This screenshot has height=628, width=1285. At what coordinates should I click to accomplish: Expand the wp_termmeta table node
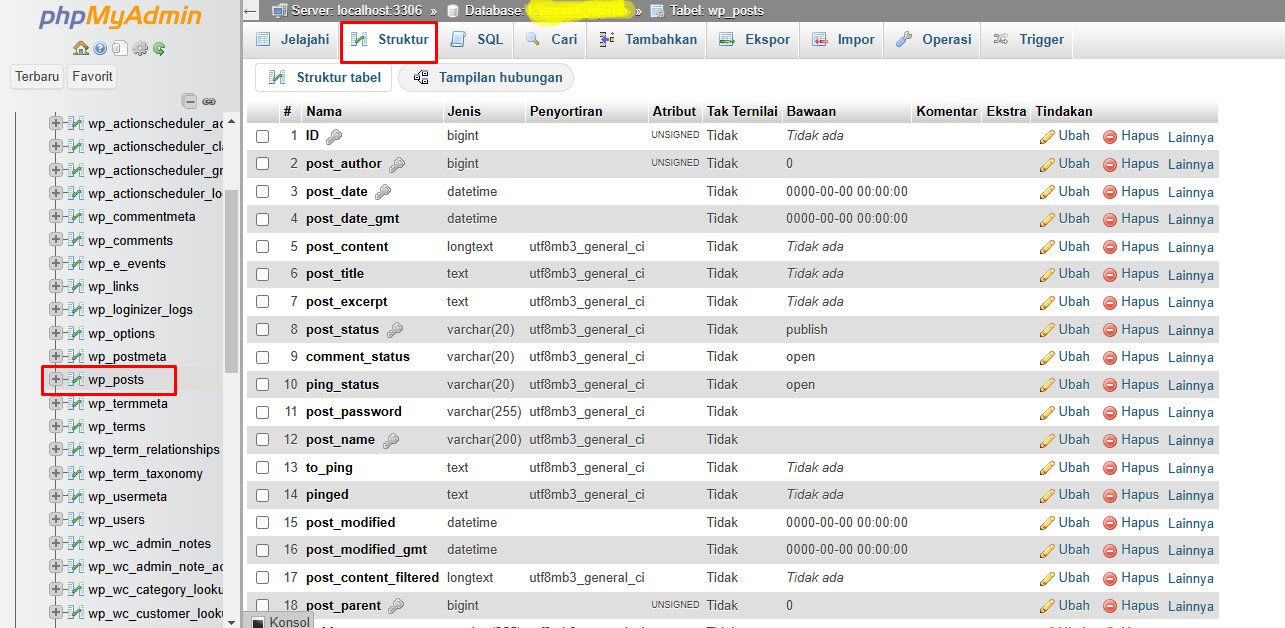[56, 403]
